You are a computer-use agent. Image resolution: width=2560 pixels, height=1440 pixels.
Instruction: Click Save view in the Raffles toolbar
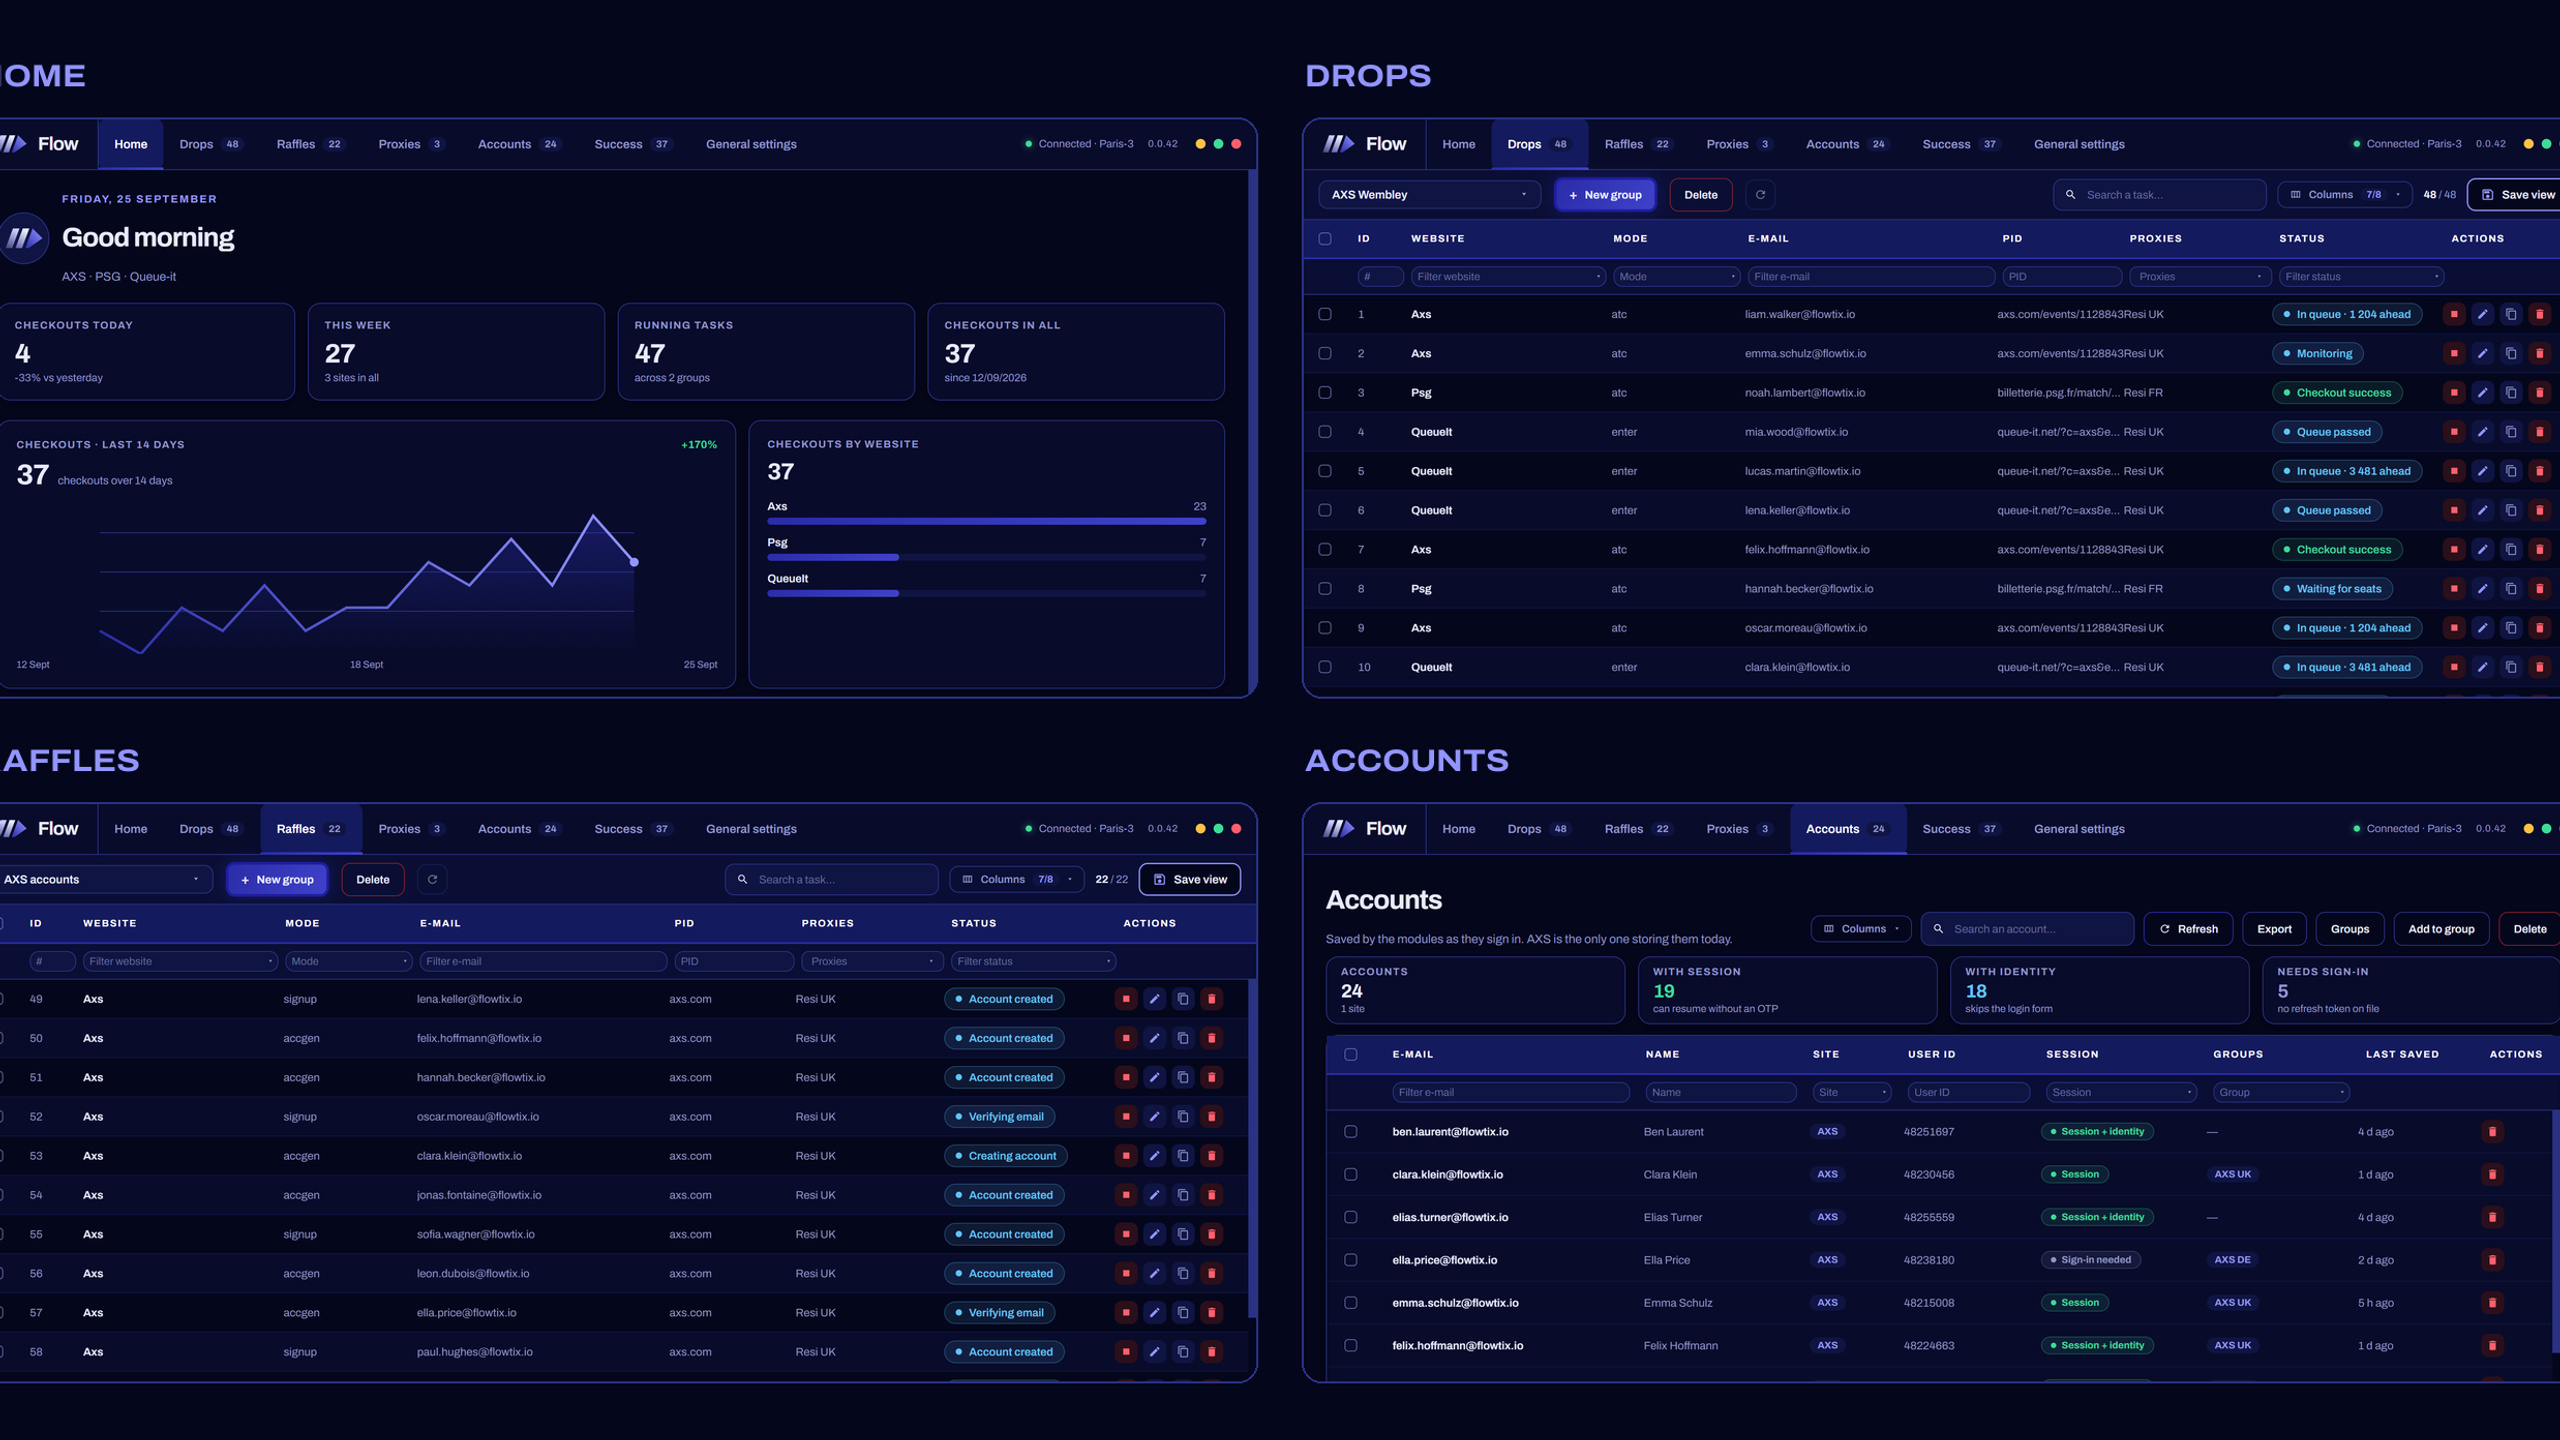[1190, 880]
